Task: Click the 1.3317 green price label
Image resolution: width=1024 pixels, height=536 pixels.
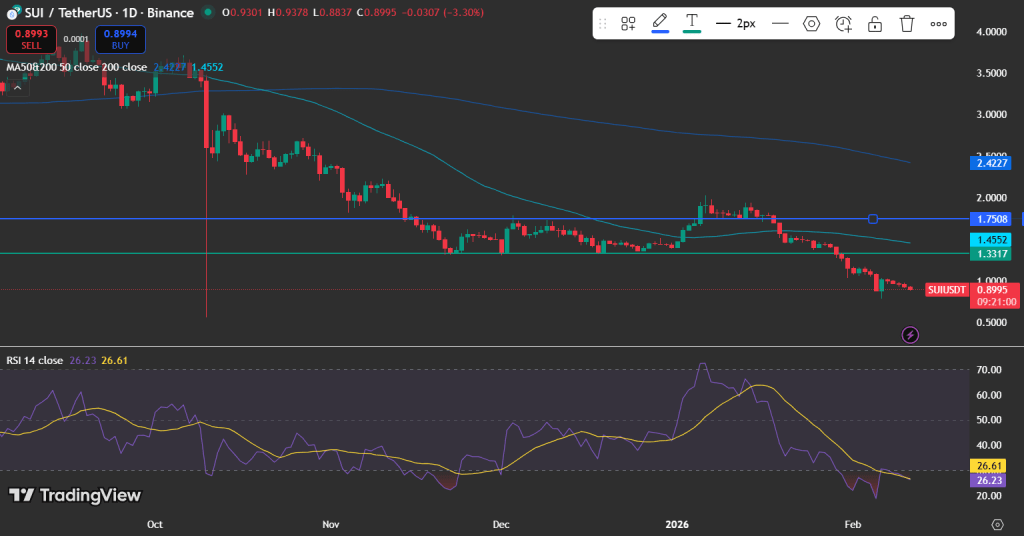Action: click(x=991, y=253)
